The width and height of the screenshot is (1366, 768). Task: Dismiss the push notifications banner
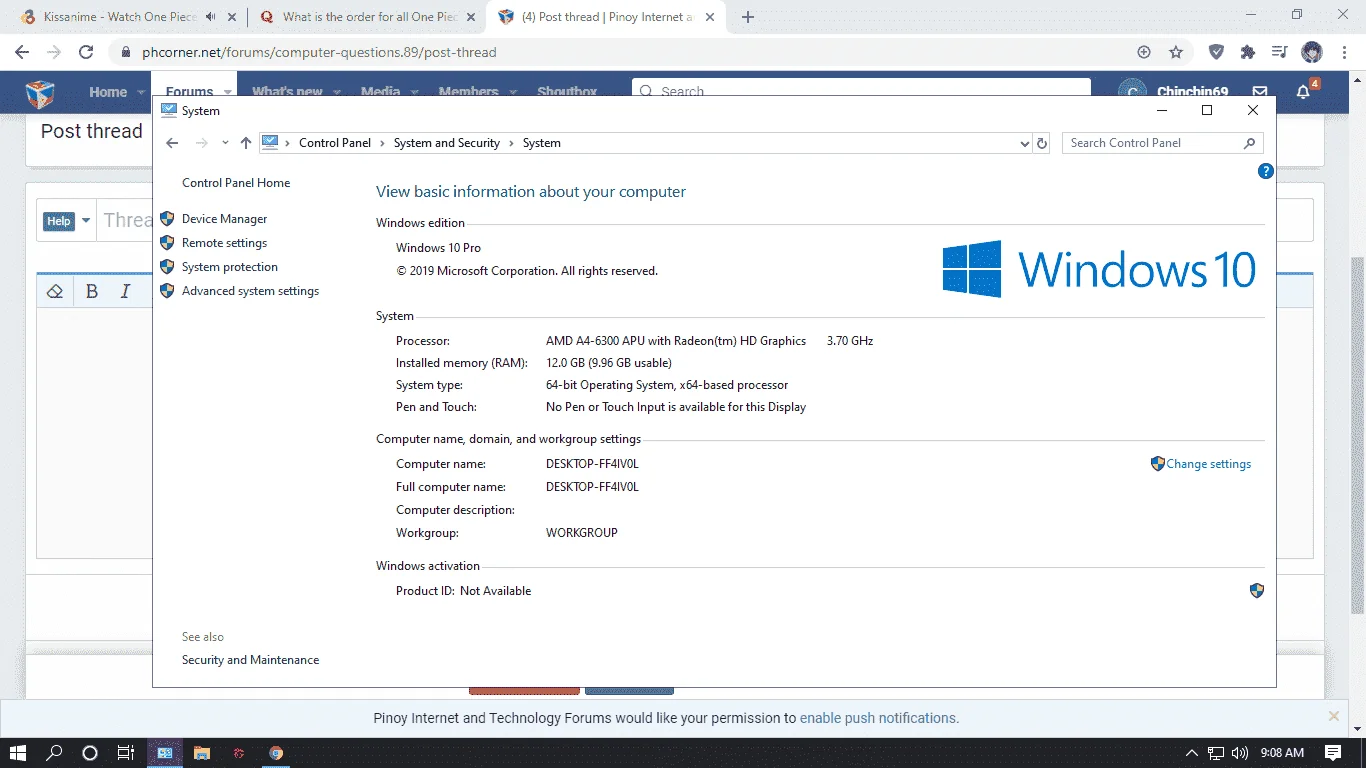tap(1333, 716)
